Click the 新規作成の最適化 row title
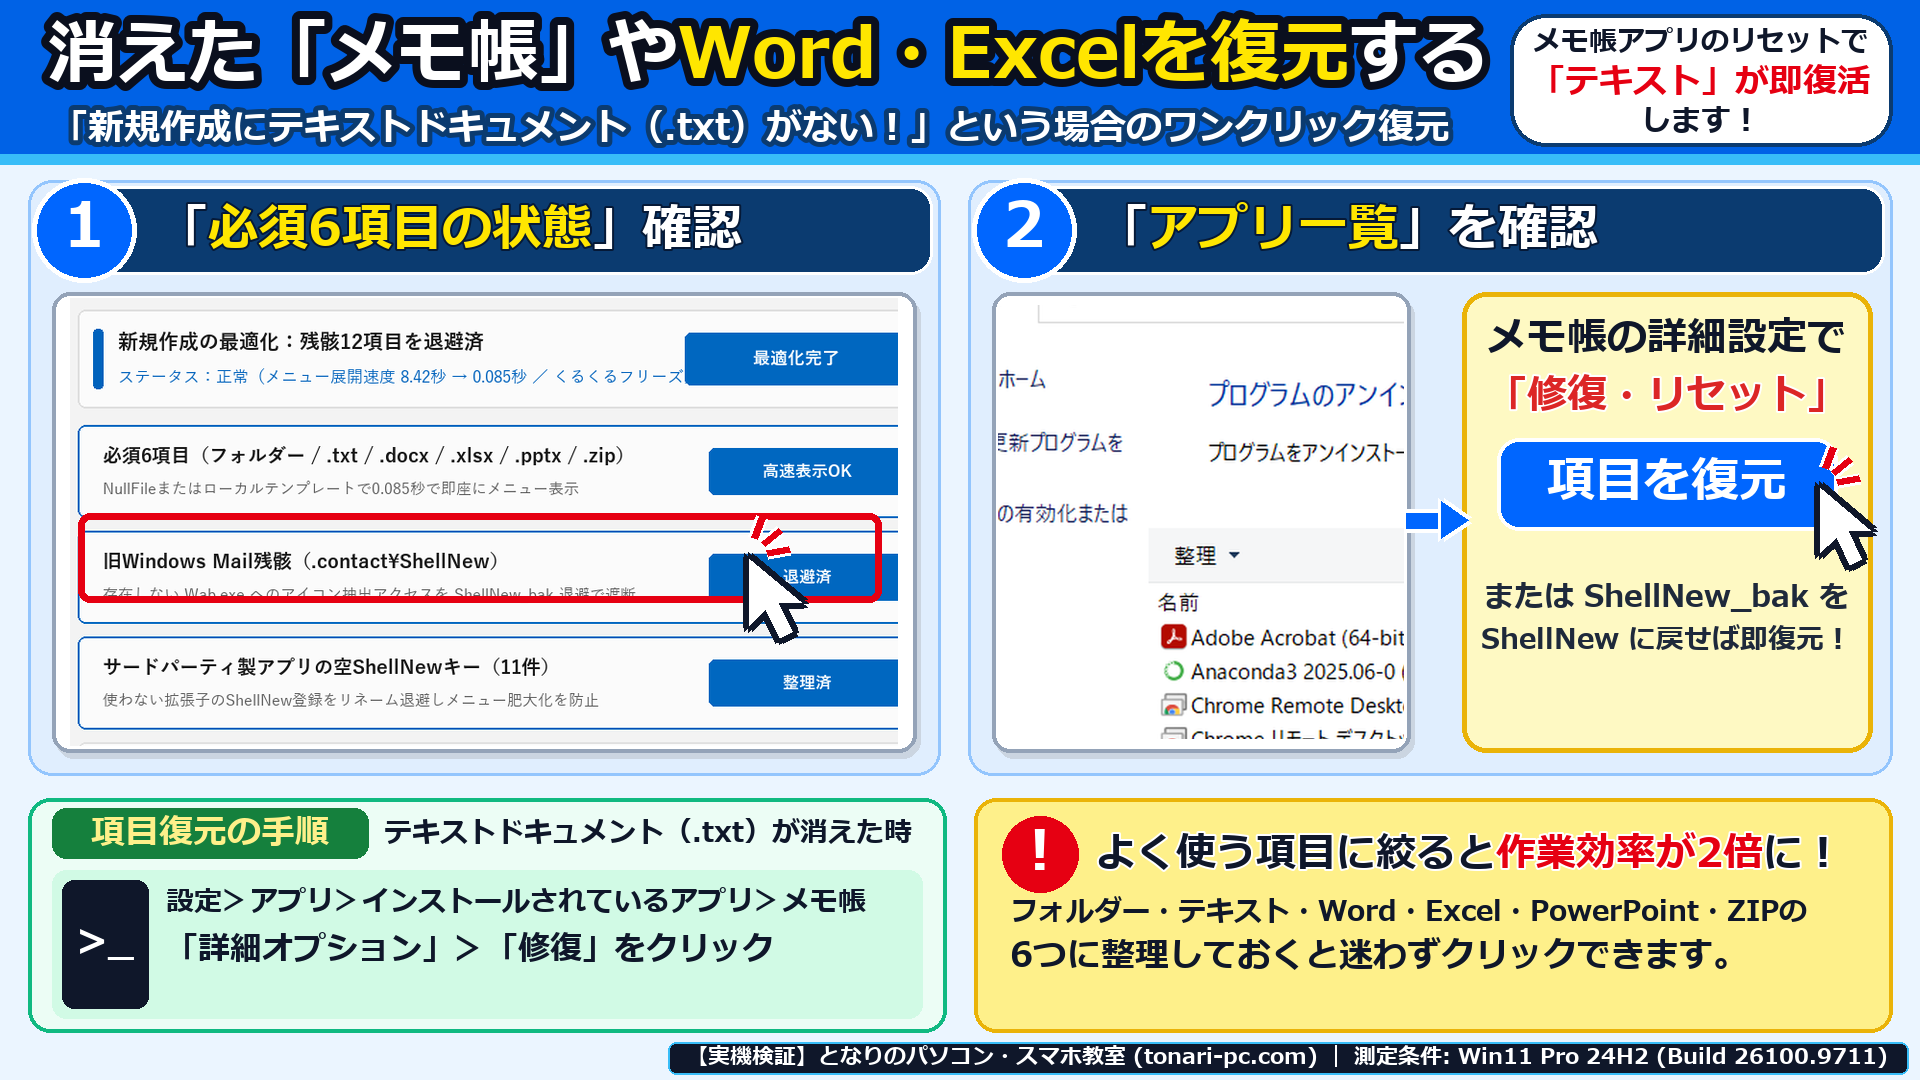 (301, 342)
